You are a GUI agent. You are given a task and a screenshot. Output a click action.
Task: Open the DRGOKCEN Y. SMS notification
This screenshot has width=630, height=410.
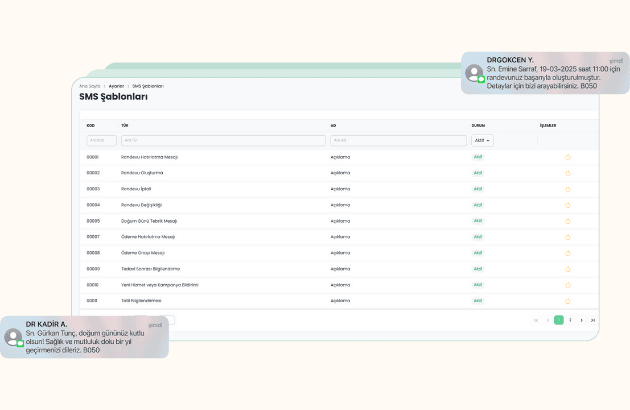coord(545,73)
